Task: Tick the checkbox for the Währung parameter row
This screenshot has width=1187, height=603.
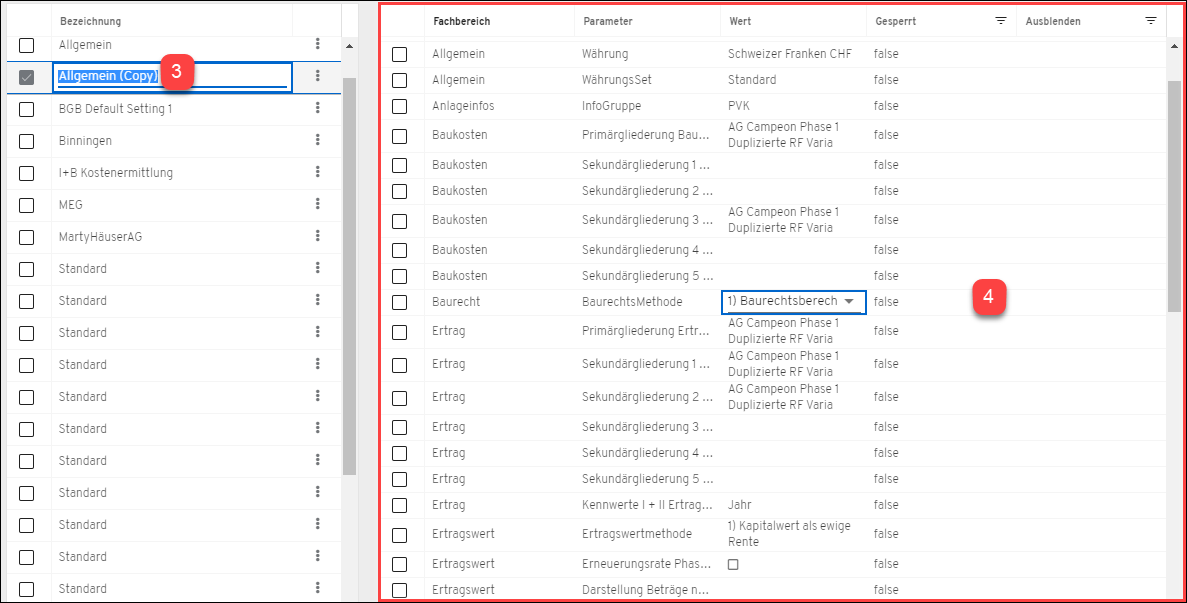Action: [x=400, y=54]
